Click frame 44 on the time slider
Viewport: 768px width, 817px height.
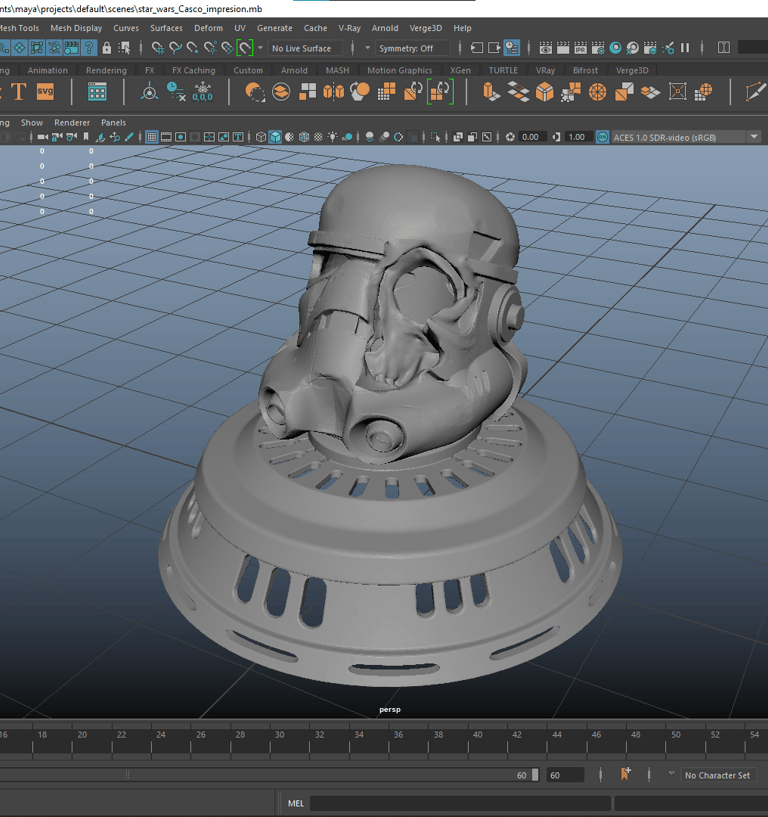tap(557, 735)
